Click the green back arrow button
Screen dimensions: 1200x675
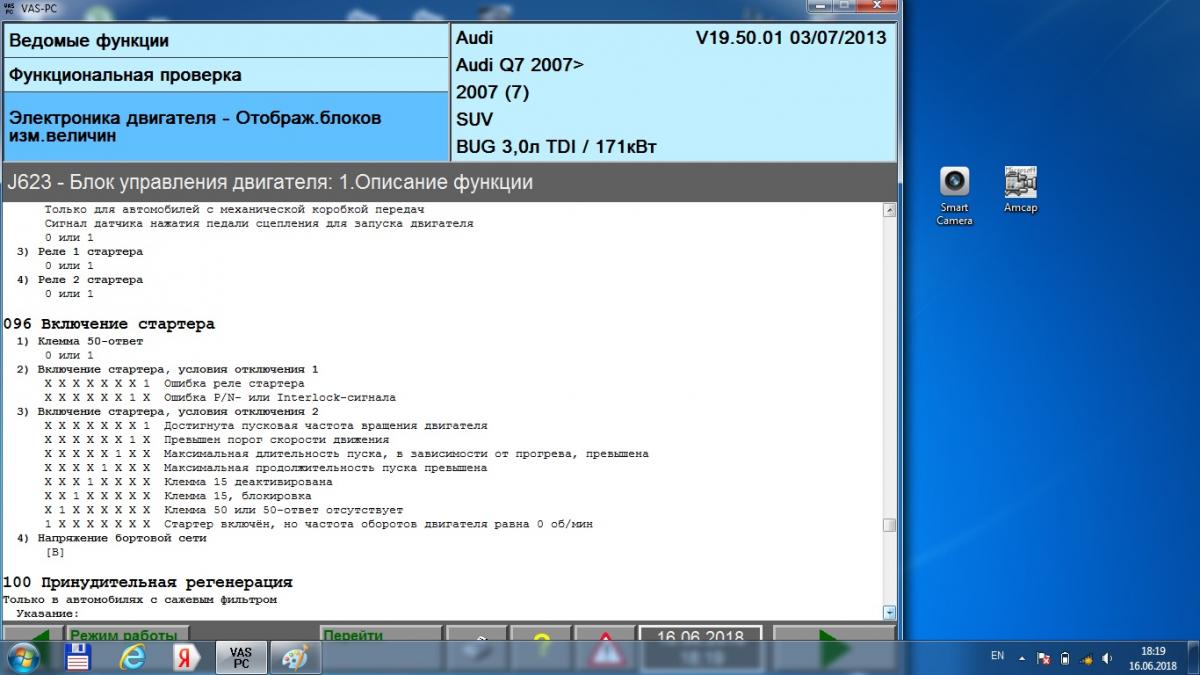click(33, 635)
